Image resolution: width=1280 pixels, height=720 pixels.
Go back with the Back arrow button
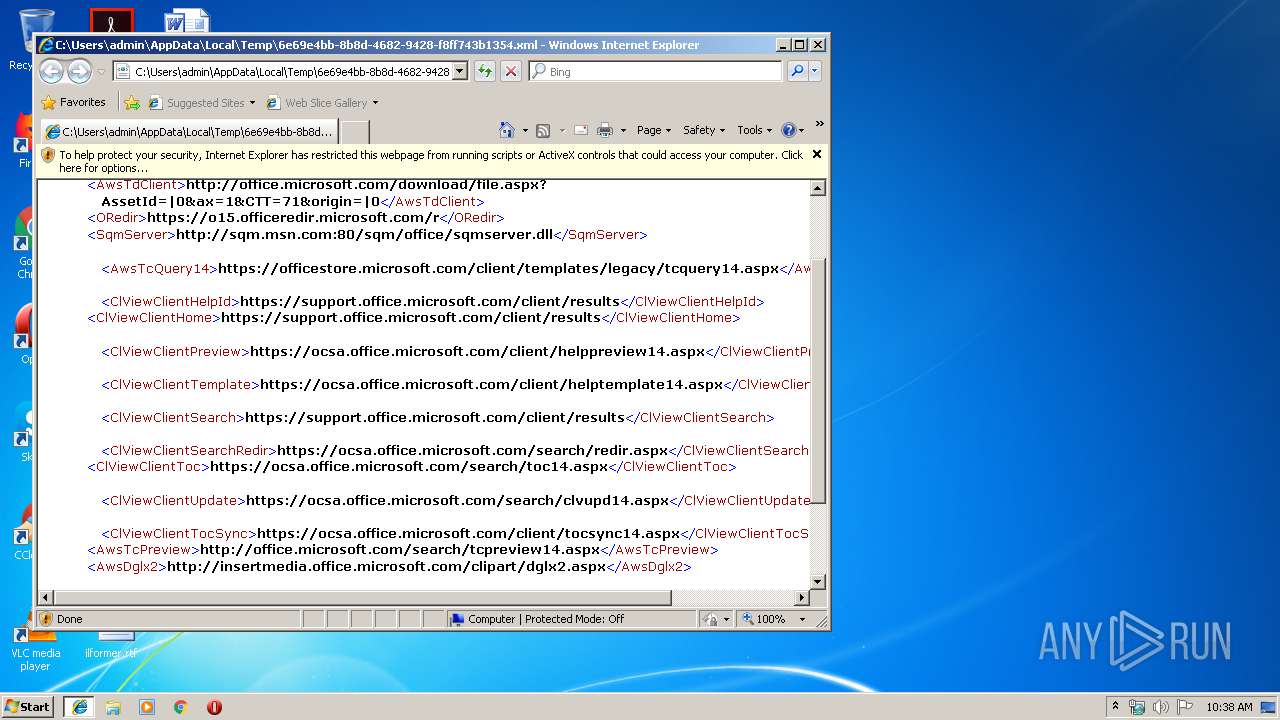point(52,71)
